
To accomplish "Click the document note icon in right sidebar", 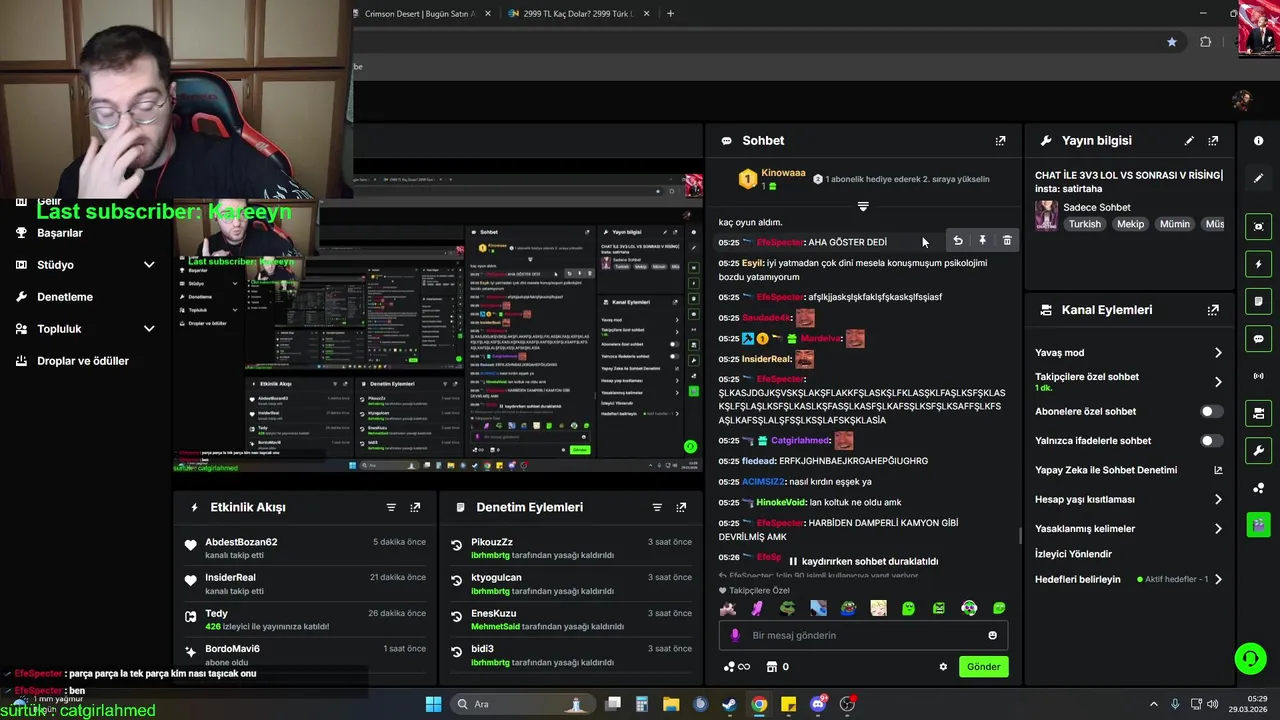I will click(x=1258, y=301).
